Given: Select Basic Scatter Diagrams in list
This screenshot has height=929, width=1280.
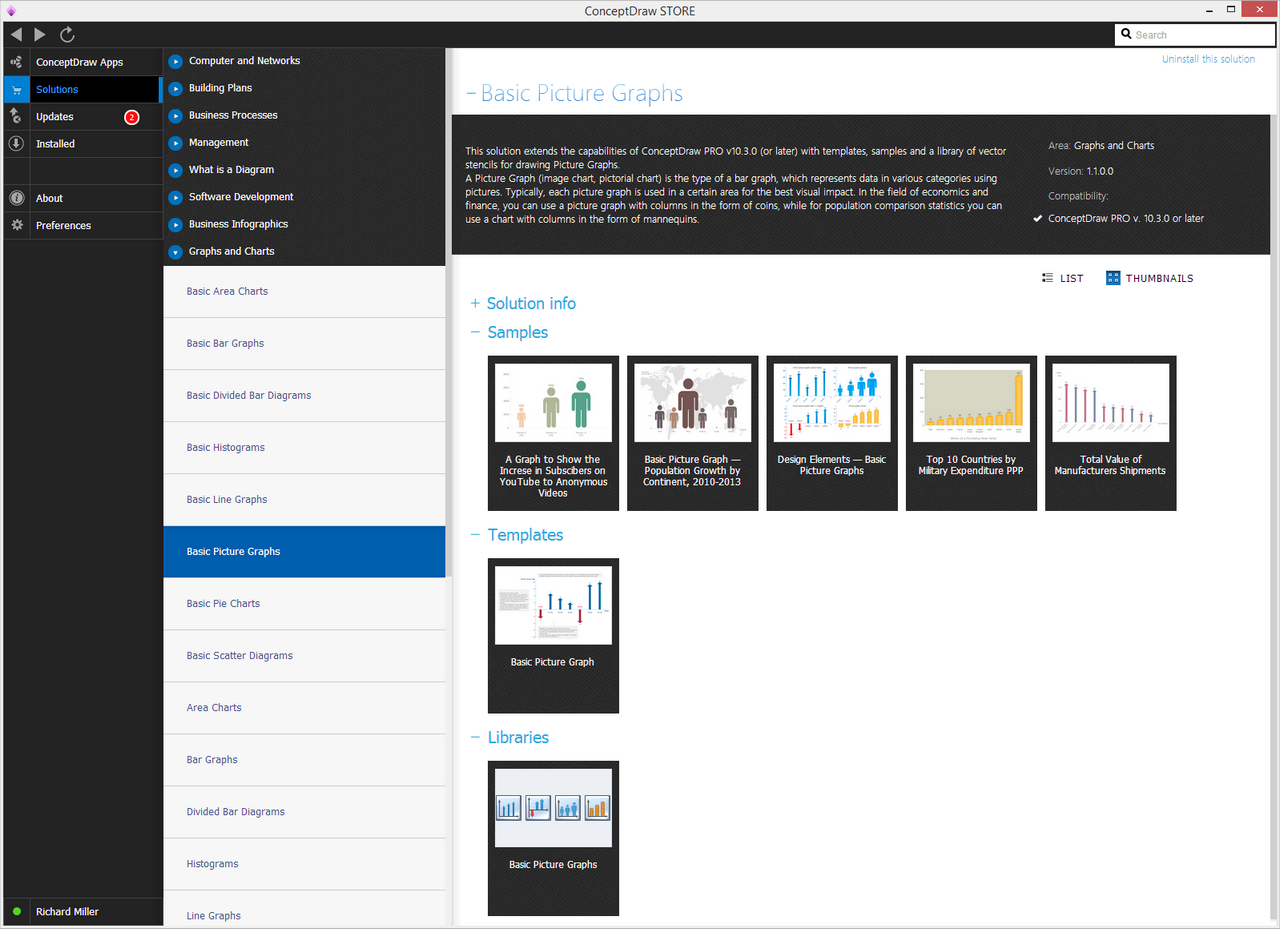Looking at the screenshot, I should (x=304, y=656).
